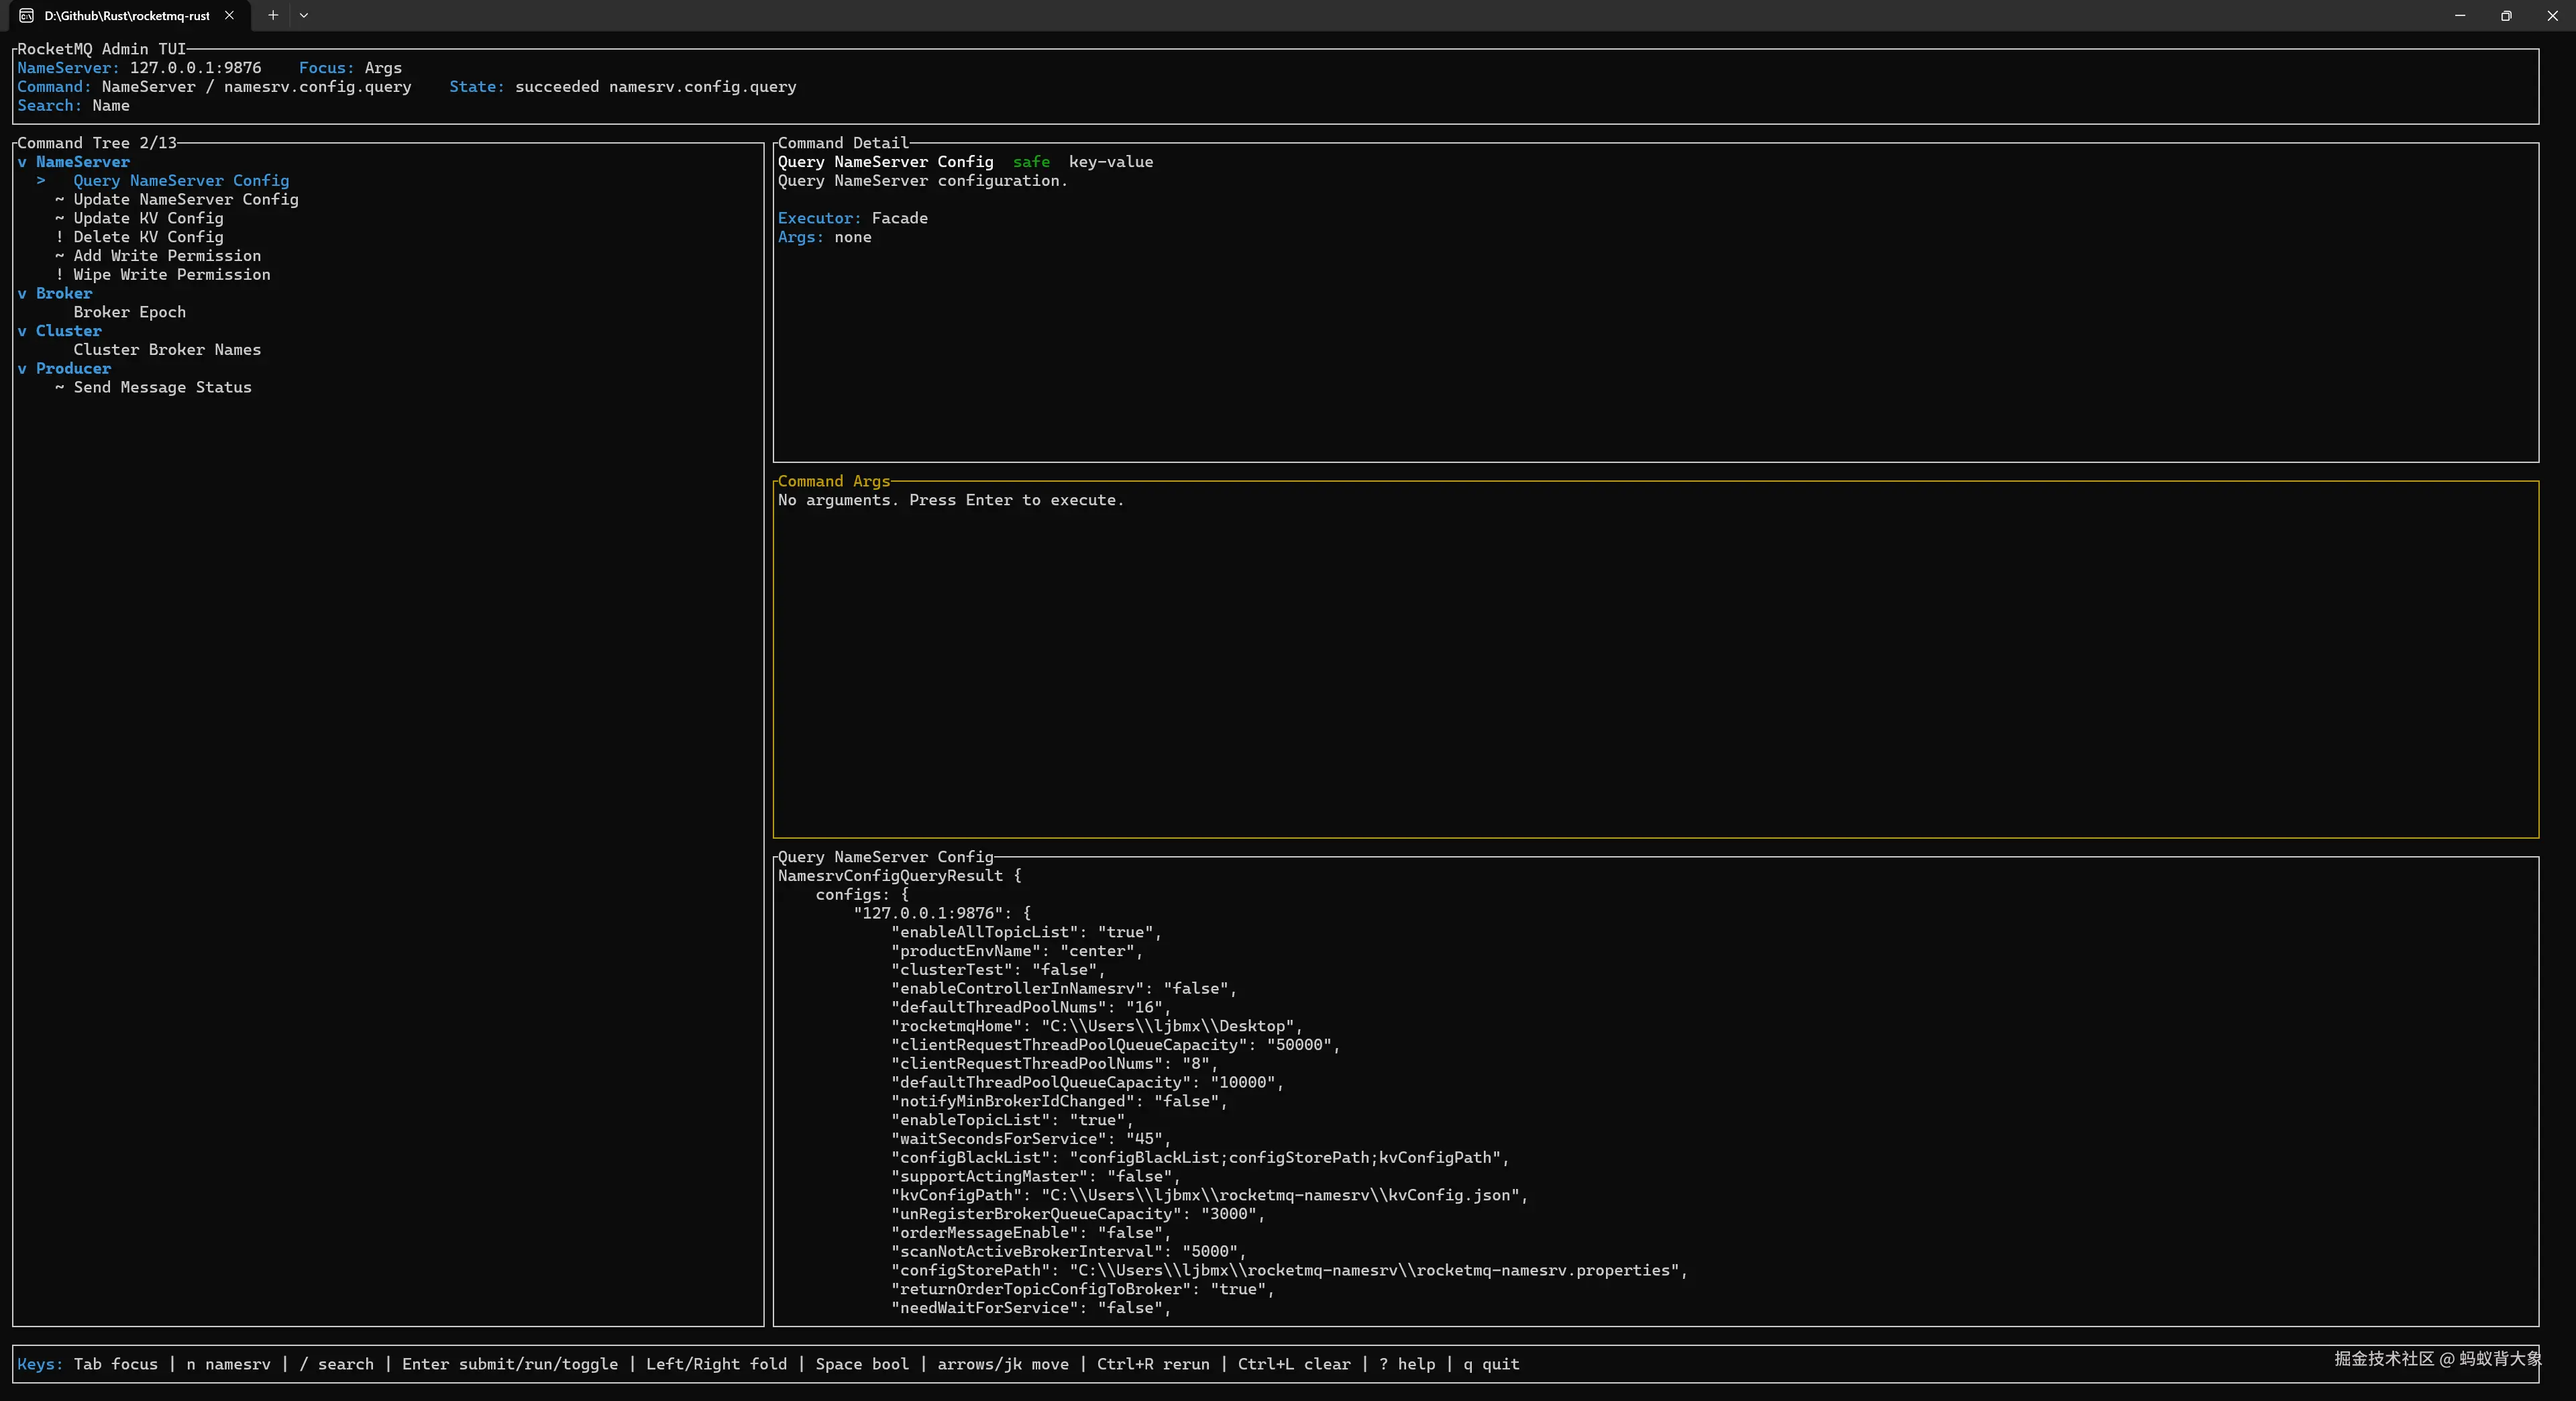Click the Executor value Facade
Image resolution: width=2576 pixels, height=1401 pixels.
900,218
